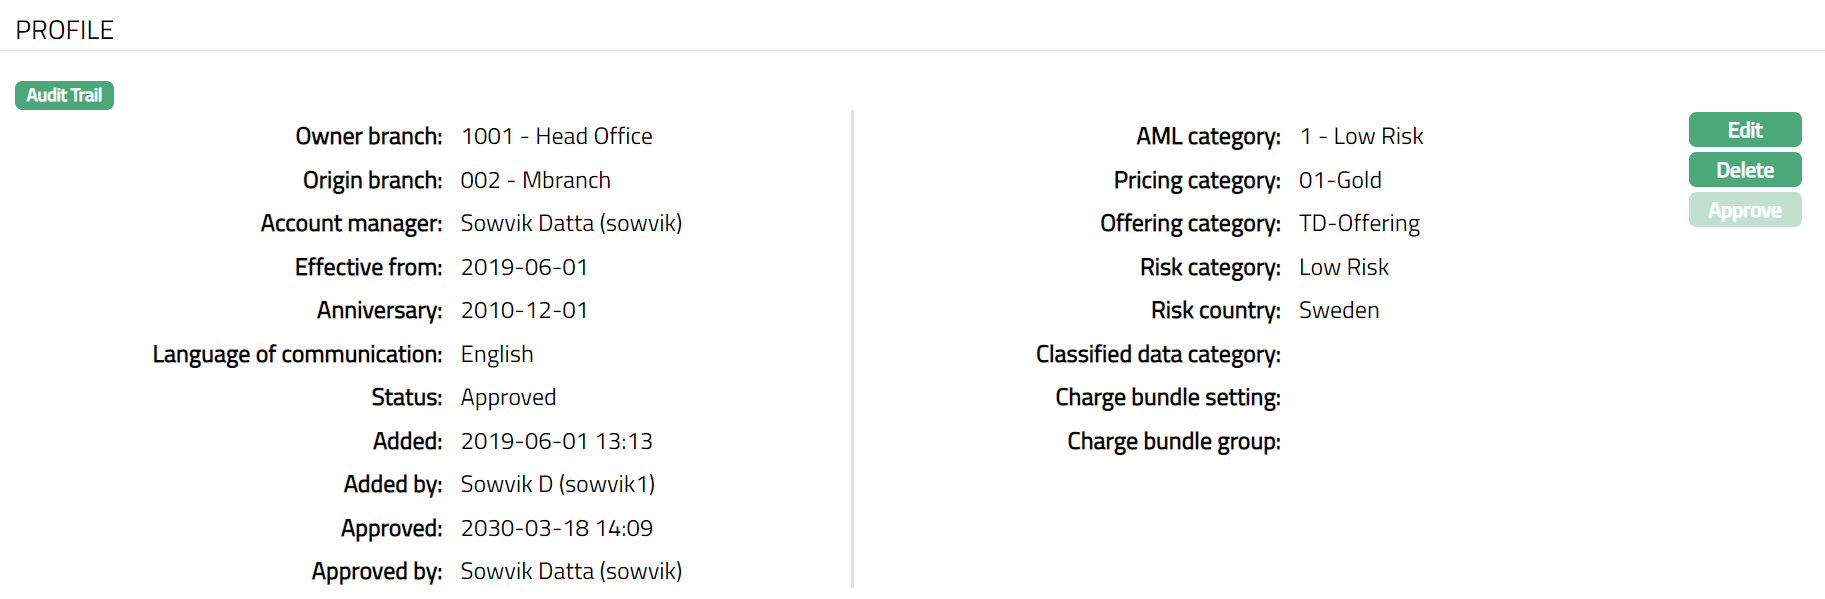Click the approved timestamp 2030-03-18 14:09
This screenshot has width=1825, height=599.
[556, 528]
